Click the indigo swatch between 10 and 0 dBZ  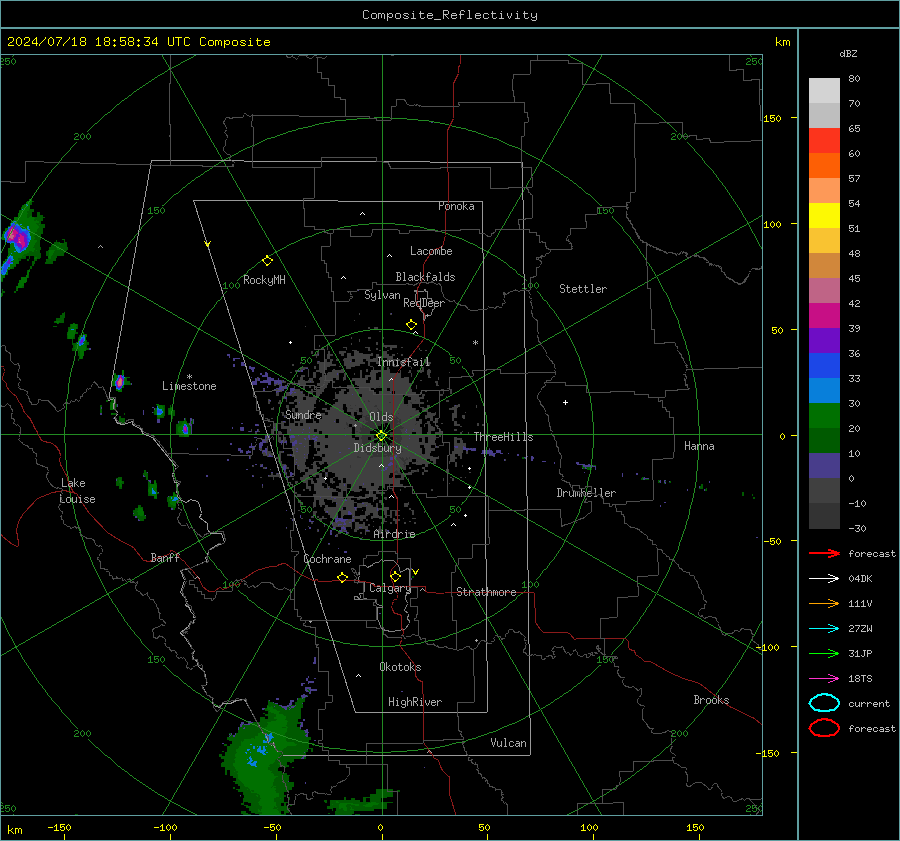824,466
